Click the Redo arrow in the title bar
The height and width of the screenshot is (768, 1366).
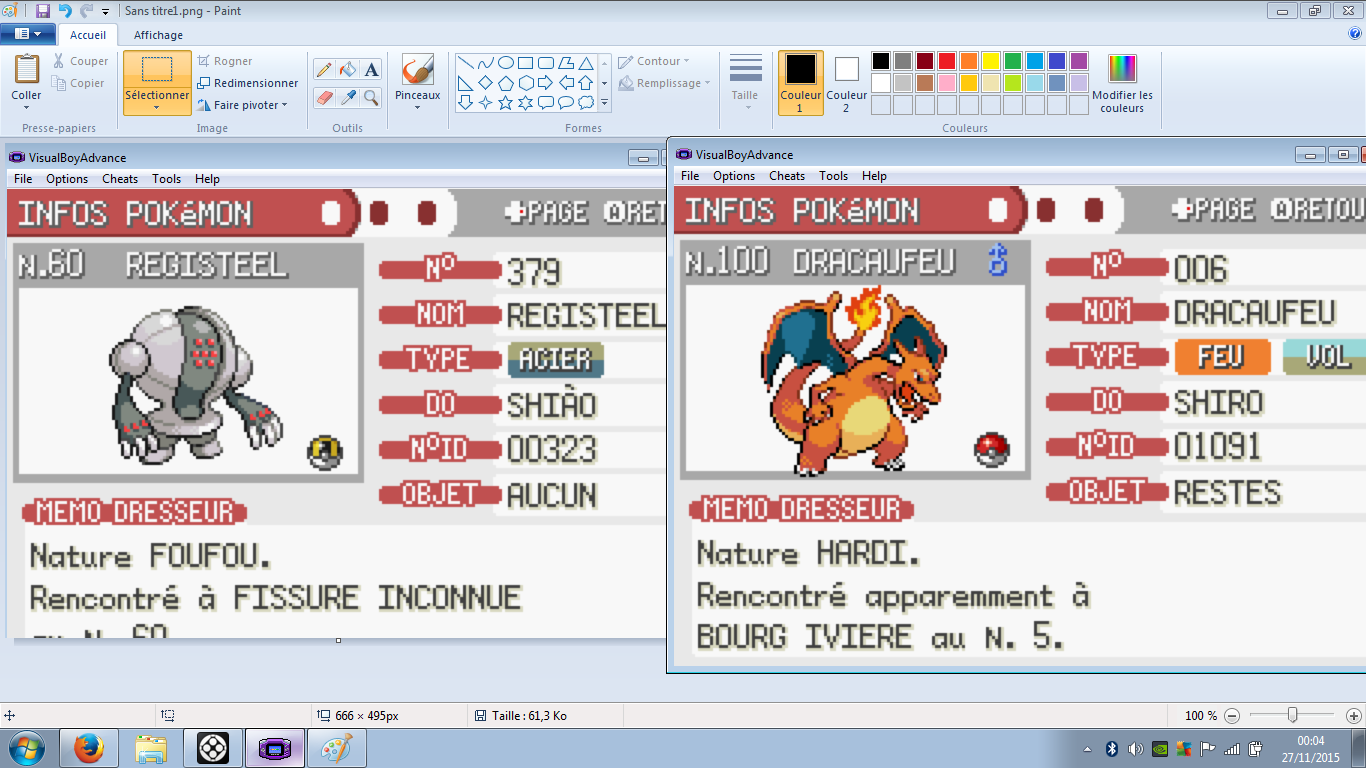coord(86,11)
